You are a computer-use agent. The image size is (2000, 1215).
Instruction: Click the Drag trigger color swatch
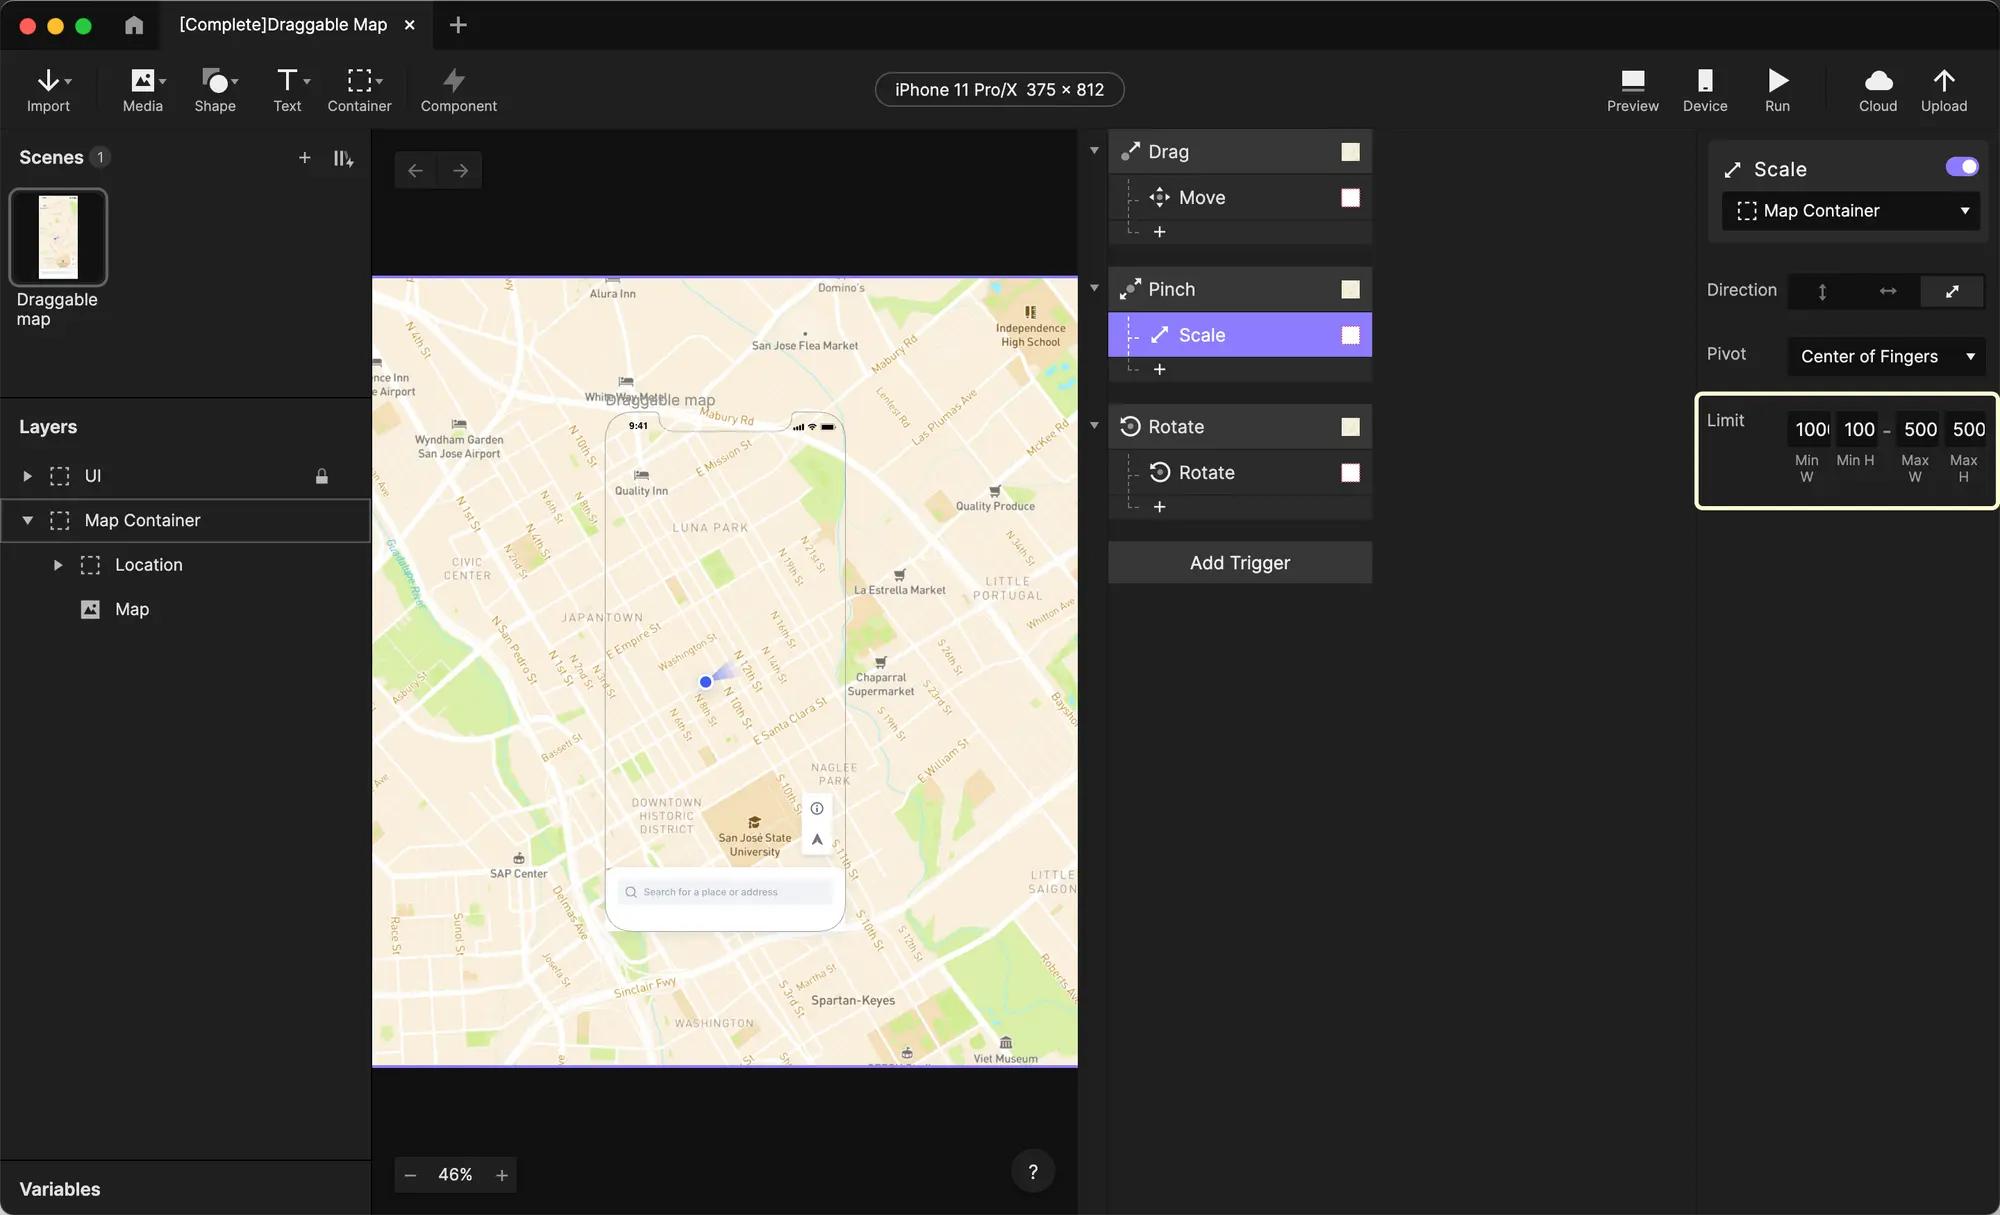pos(1350,152)
